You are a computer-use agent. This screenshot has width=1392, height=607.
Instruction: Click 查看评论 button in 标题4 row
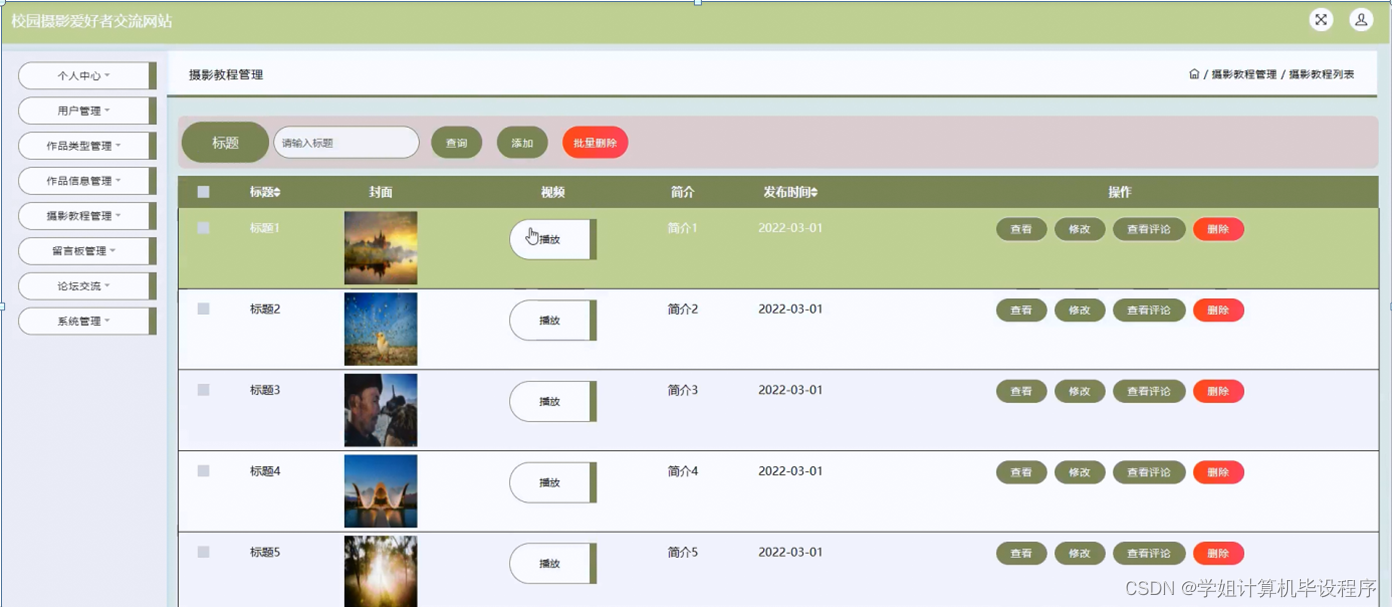pyautogui.click(x=1149, y=472)
